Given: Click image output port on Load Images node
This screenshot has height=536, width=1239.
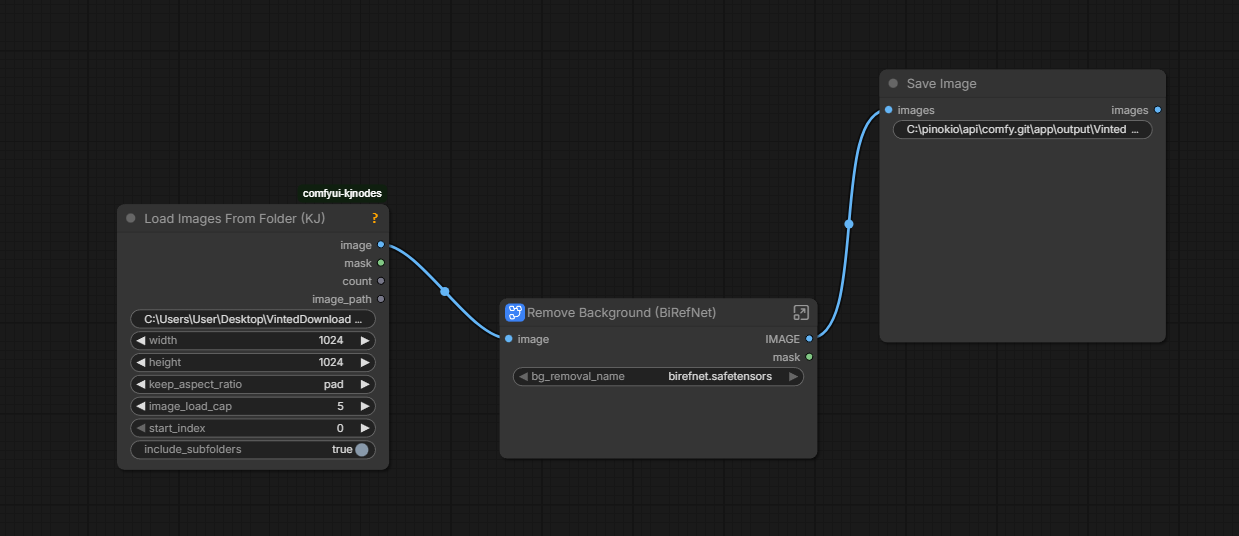Looking at the screenshot, I should [381, 245].
